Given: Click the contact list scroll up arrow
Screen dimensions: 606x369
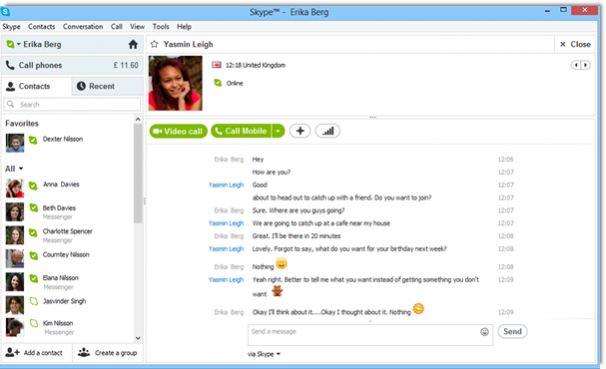Looking at the screenshot, I should tap(138, 119).
